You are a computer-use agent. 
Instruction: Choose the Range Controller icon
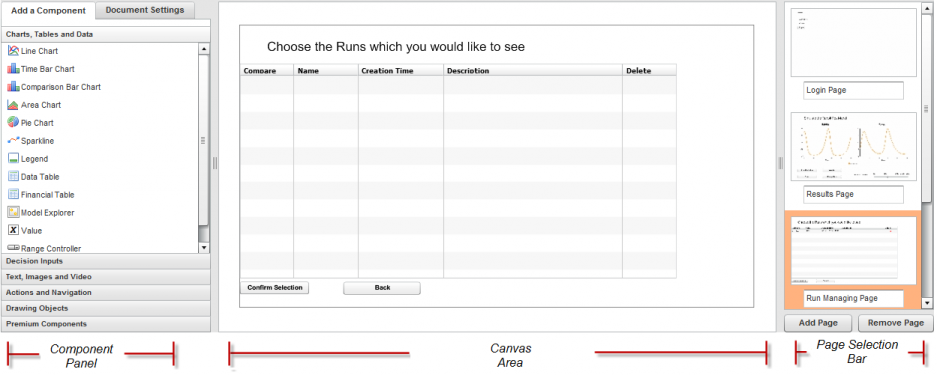[x=13, y=248]
